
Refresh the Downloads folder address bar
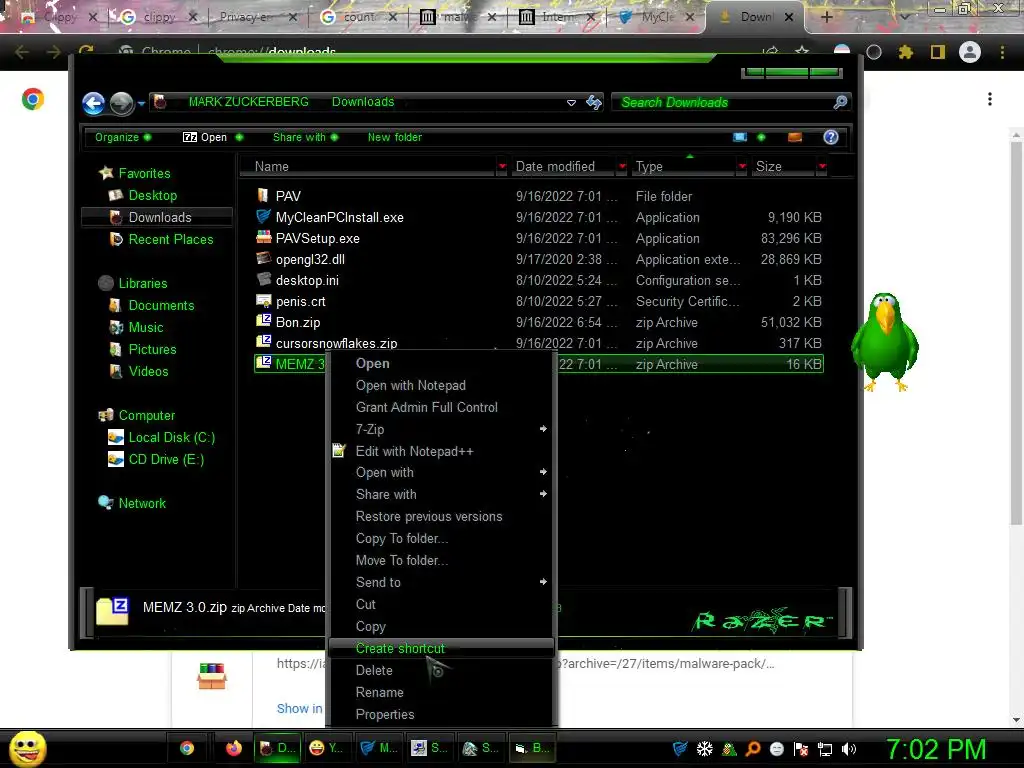(x=594, y=102)
